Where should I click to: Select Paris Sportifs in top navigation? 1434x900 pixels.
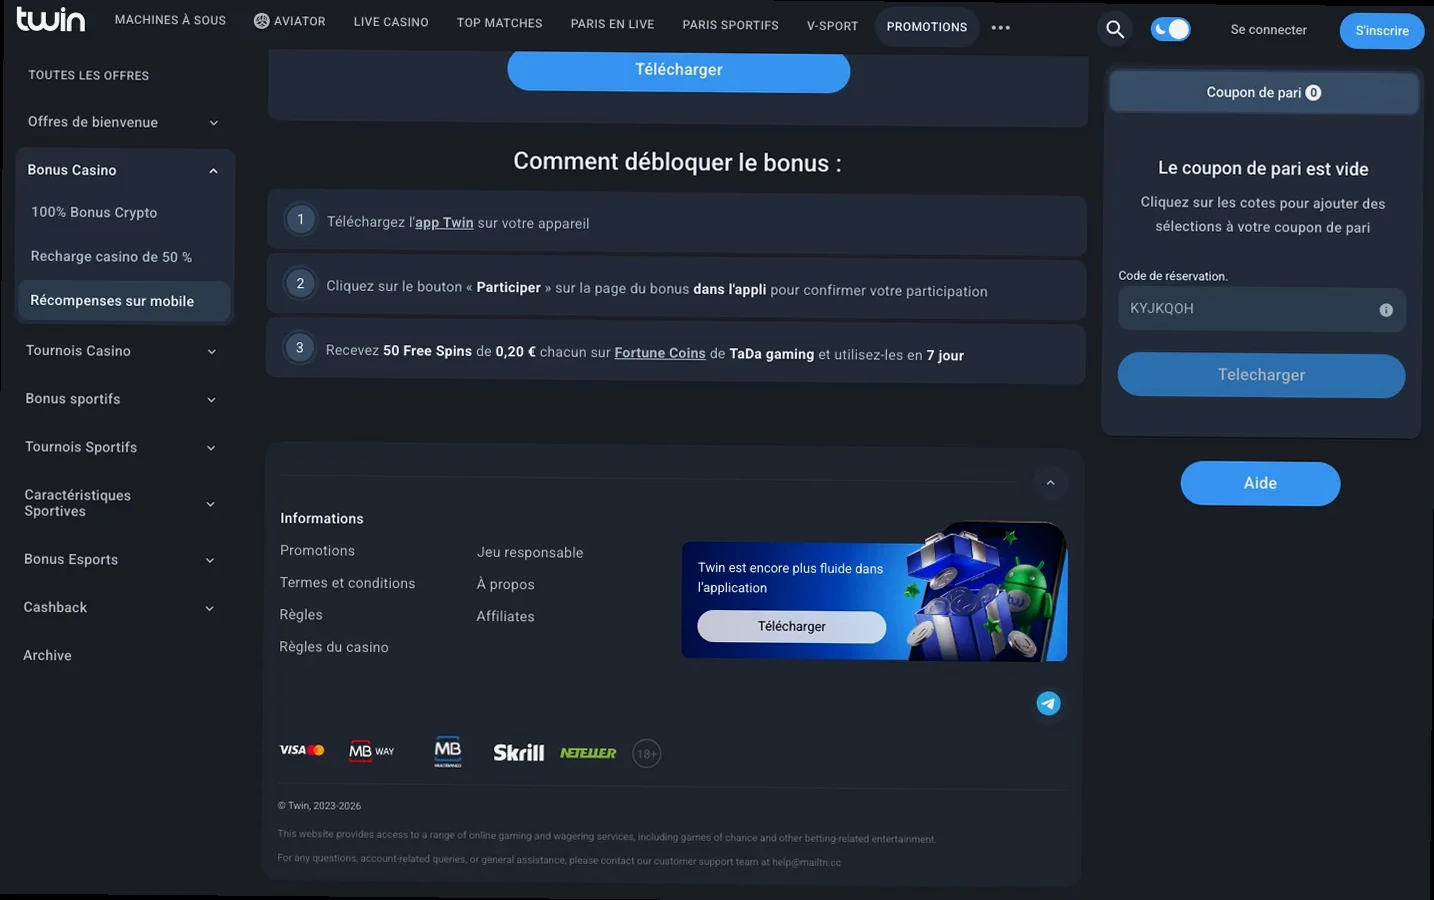coord(730,25)
